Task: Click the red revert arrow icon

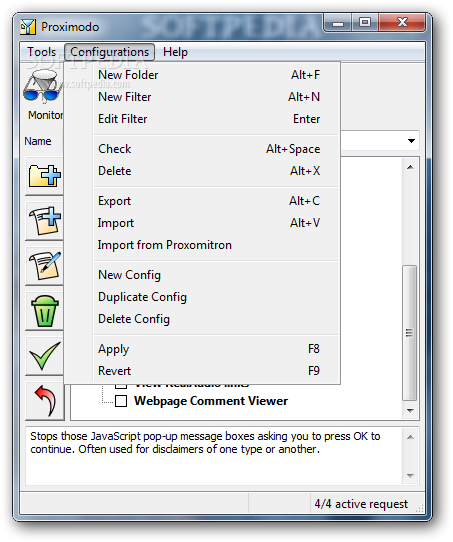Action: point(45,401)
